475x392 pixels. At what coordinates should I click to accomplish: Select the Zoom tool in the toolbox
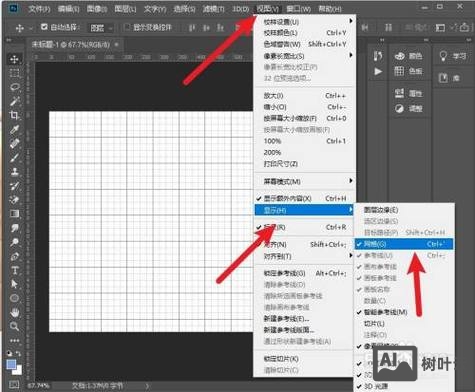[14, 326]
